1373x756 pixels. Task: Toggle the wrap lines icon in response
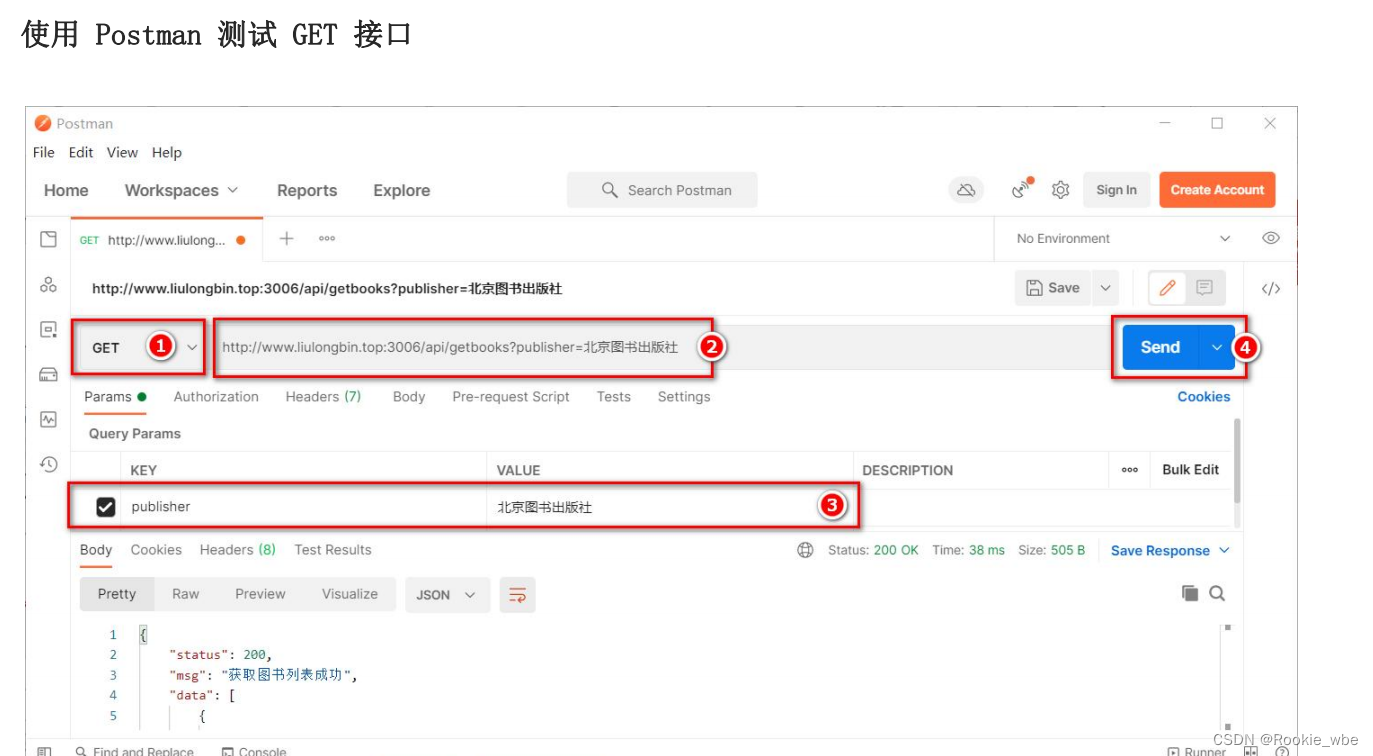click(x=518, y=595)
